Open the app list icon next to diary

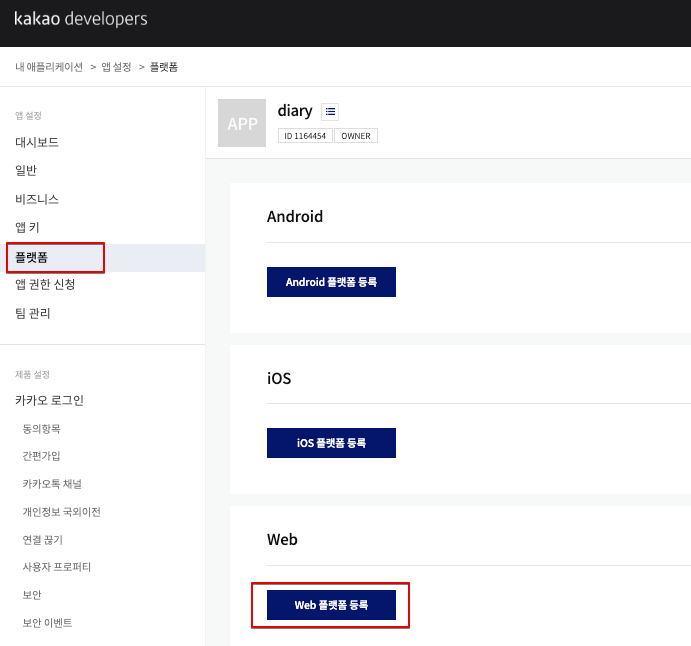point(330,111)
